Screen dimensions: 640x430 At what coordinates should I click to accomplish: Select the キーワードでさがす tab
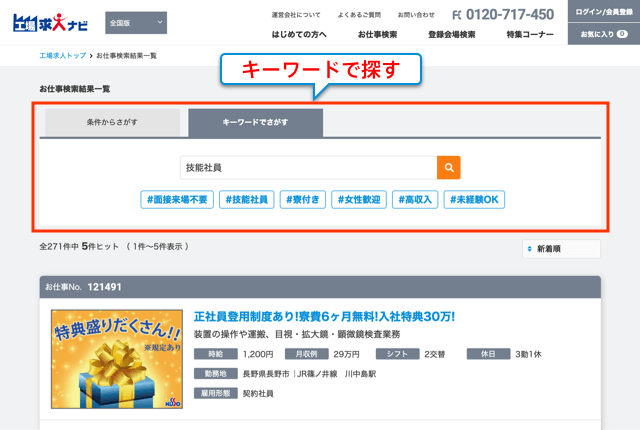pyautogui.click(x=255, y=123)
